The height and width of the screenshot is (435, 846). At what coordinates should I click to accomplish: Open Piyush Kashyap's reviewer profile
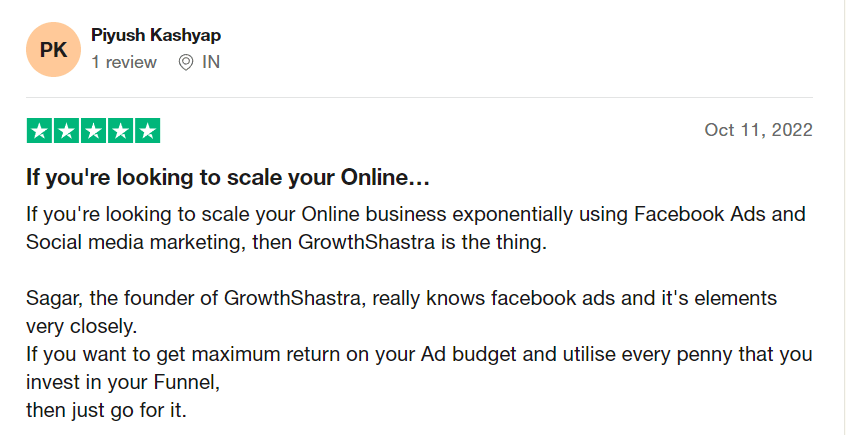click(x=156, y=36)
